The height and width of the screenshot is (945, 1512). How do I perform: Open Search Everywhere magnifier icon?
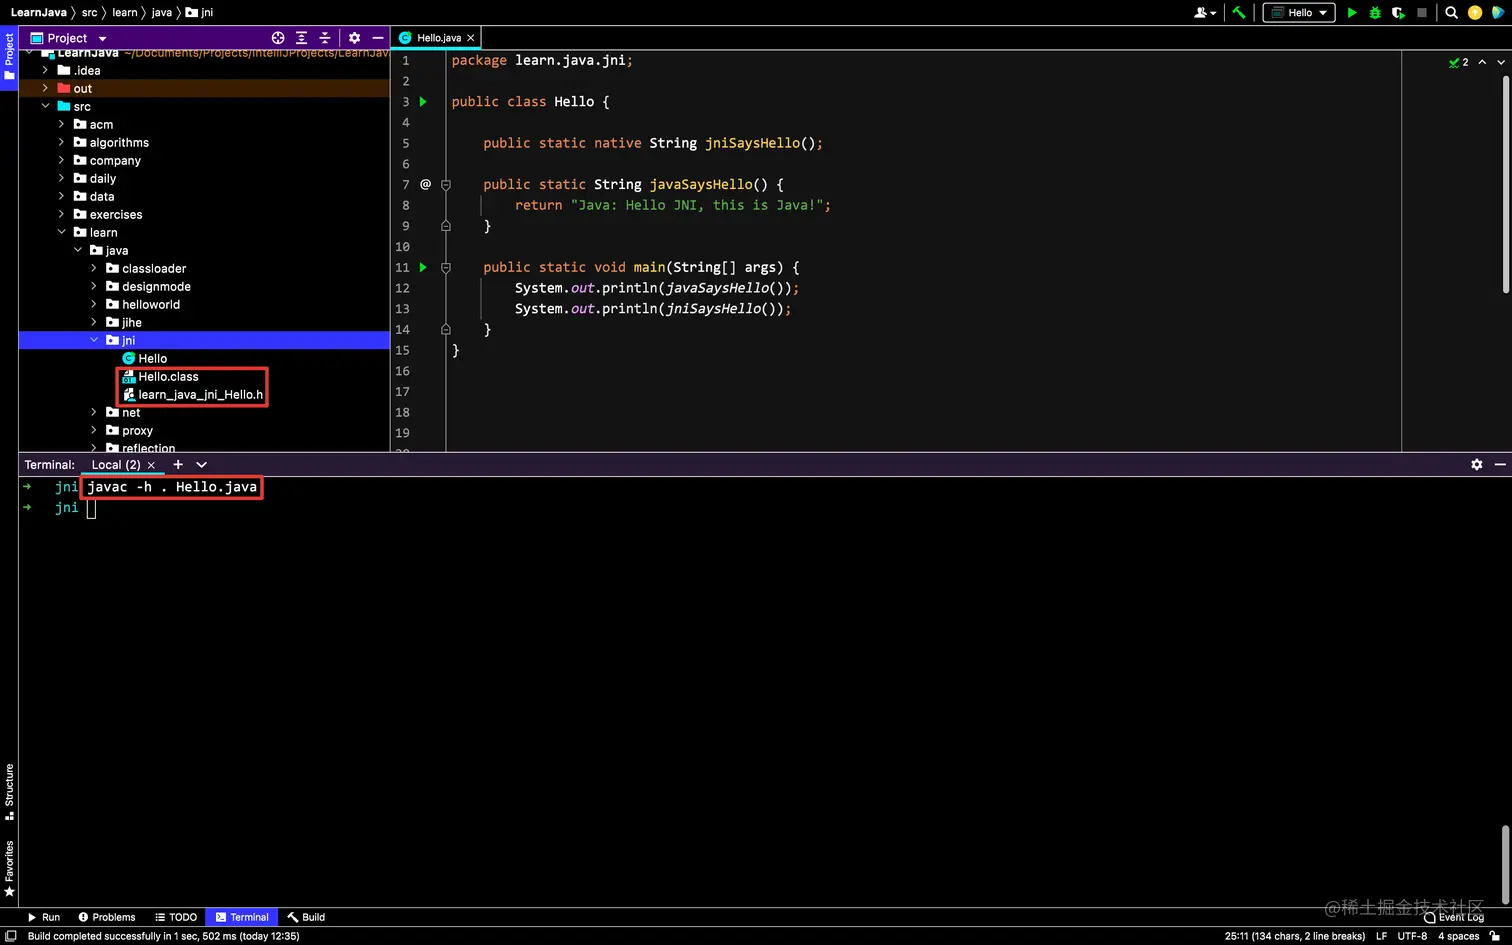click(x=1451, y=13)
